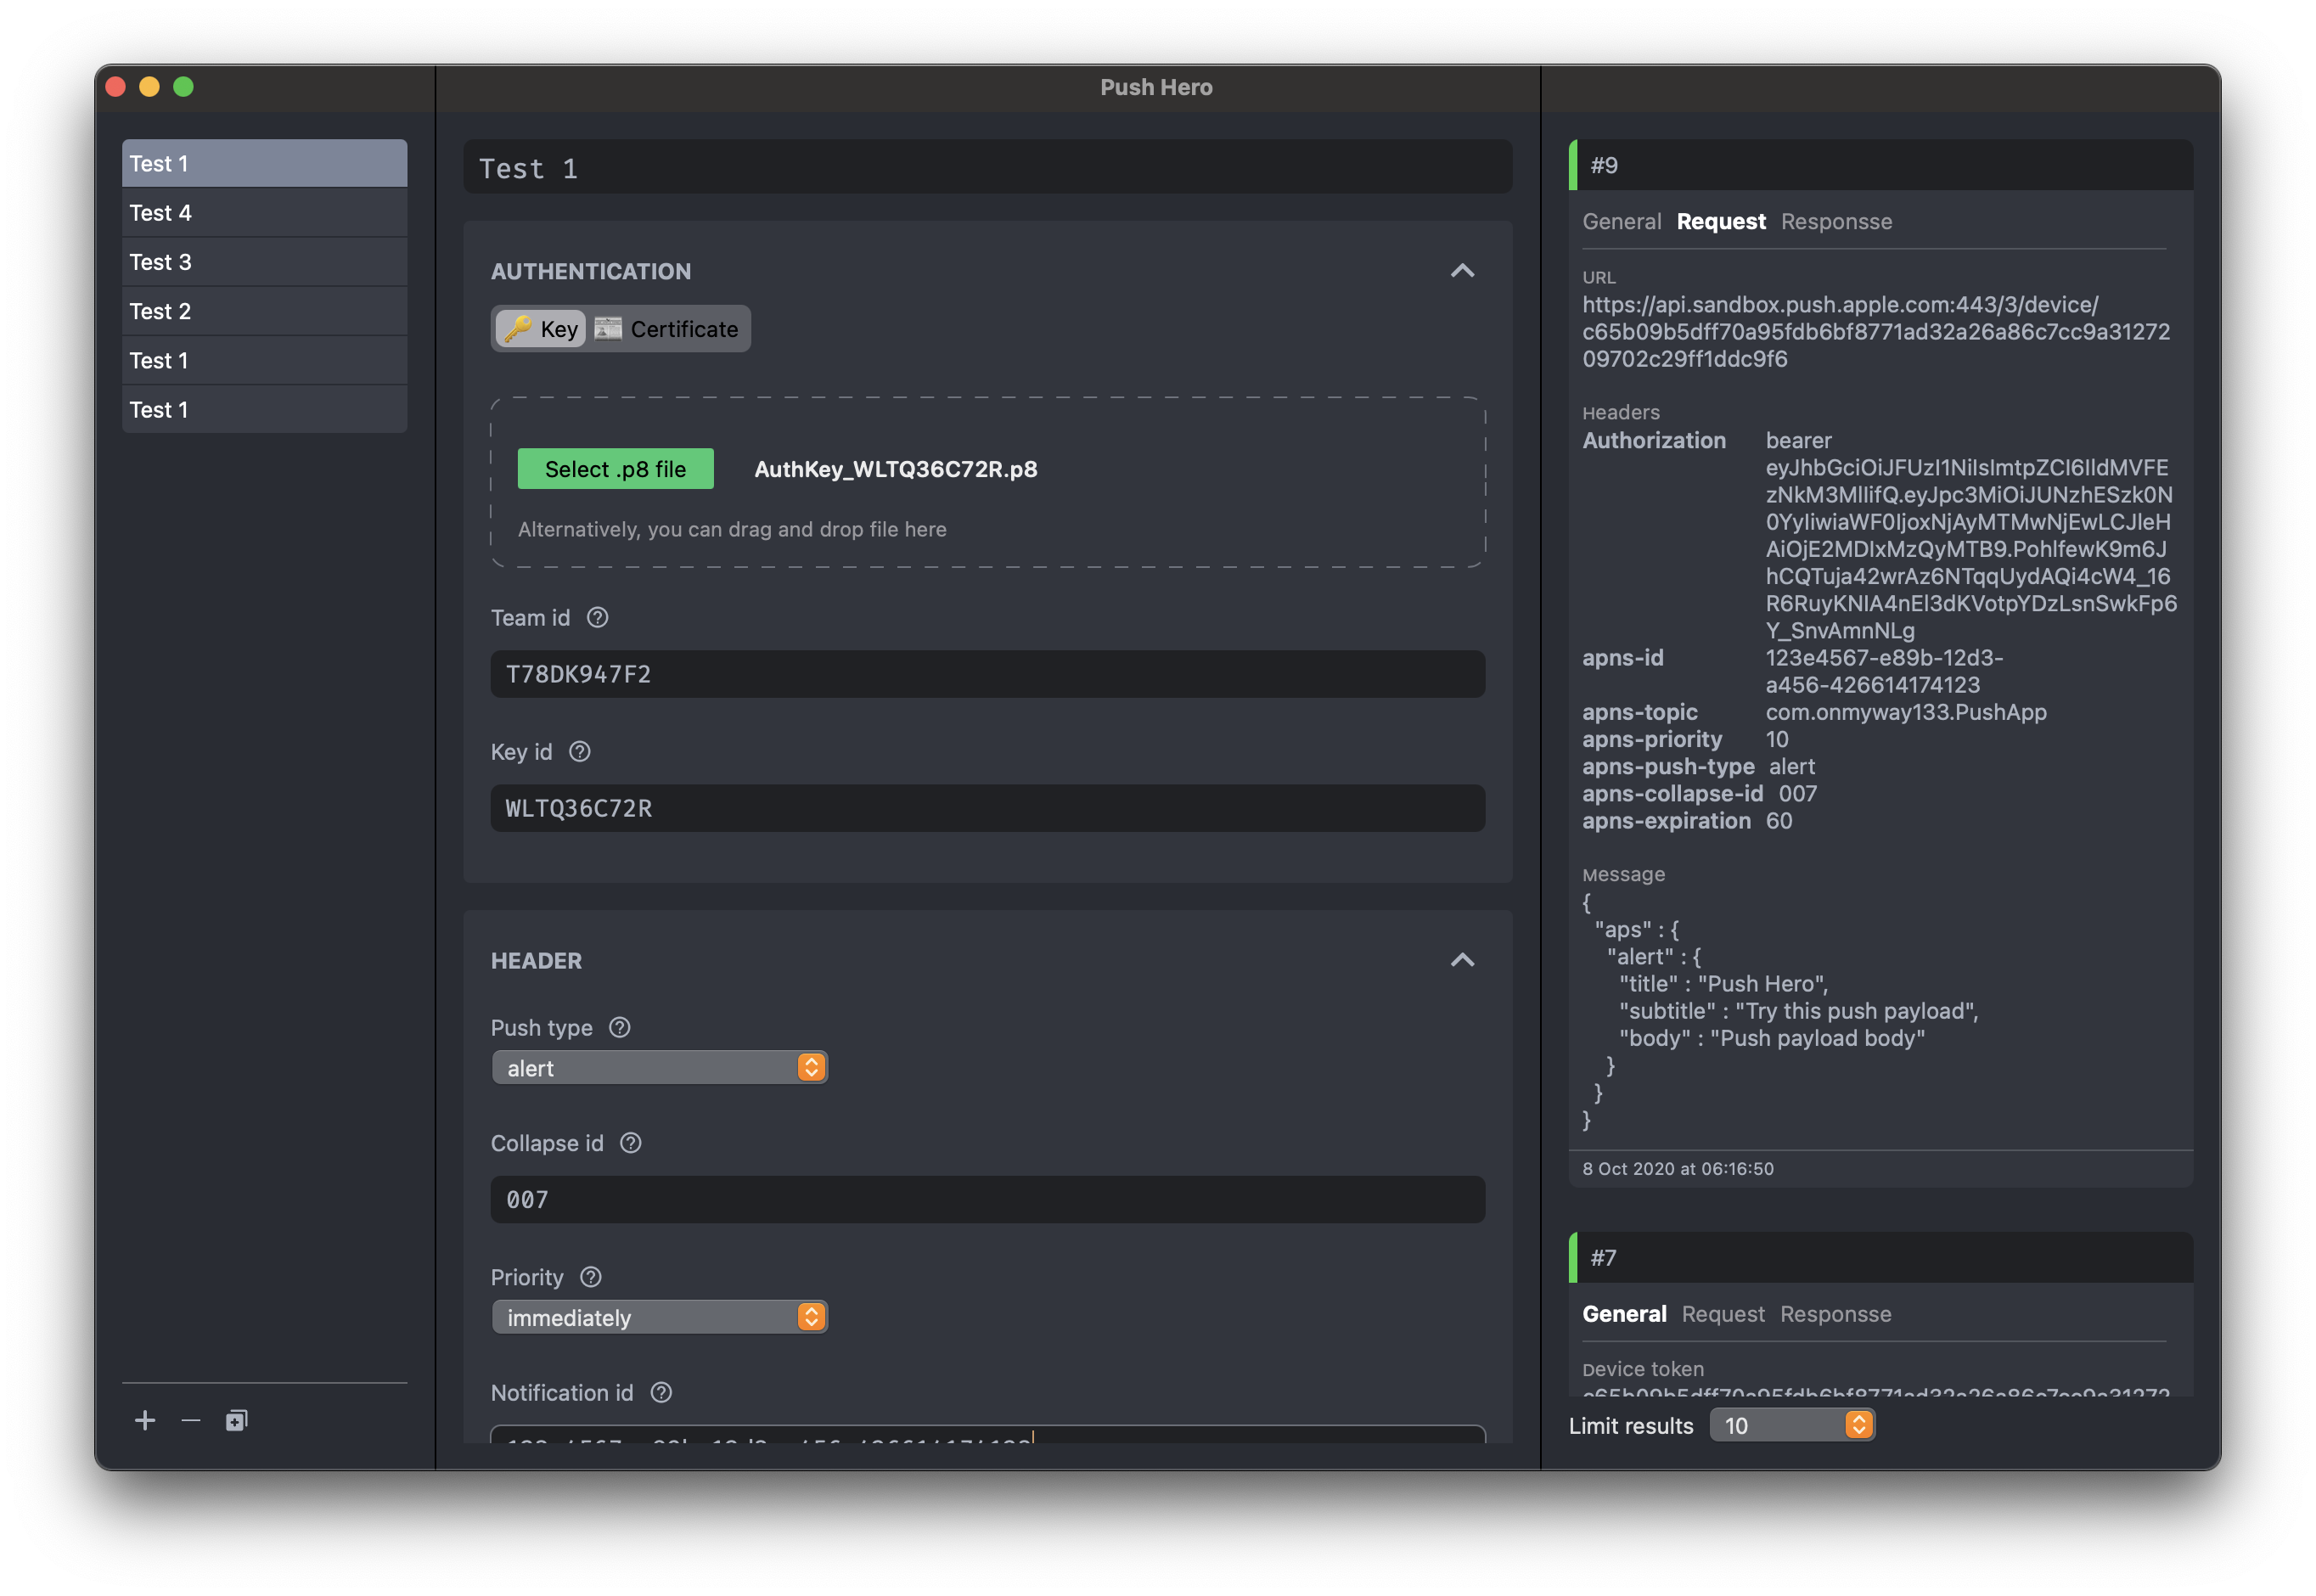Click the Team id input field

(987, 674)
